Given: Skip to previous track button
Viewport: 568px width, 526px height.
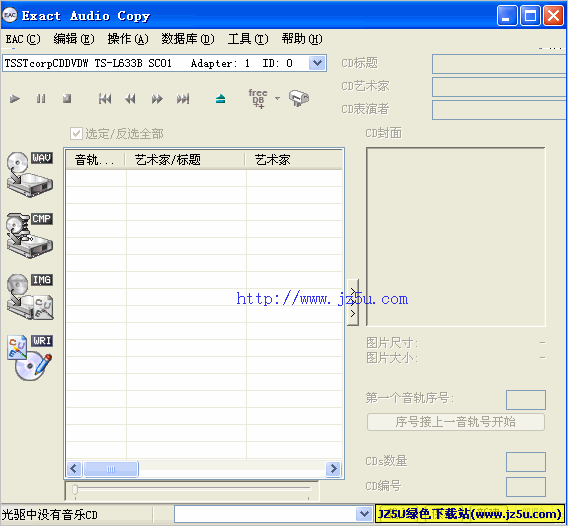Looking at the screenshot, I should pyautogui.click(x=105, y=99).
